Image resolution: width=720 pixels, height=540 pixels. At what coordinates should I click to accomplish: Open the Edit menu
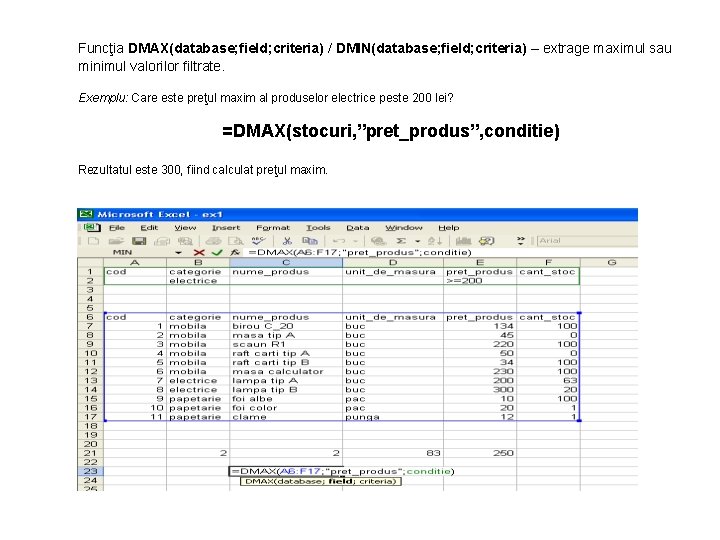(149, 228)
